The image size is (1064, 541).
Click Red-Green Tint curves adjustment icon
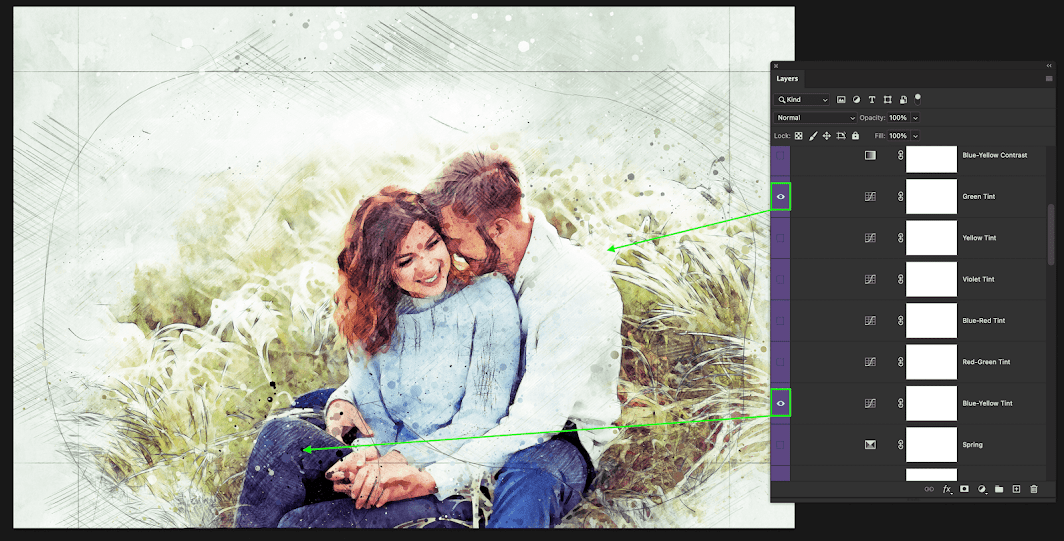click(x=870, y=362)
